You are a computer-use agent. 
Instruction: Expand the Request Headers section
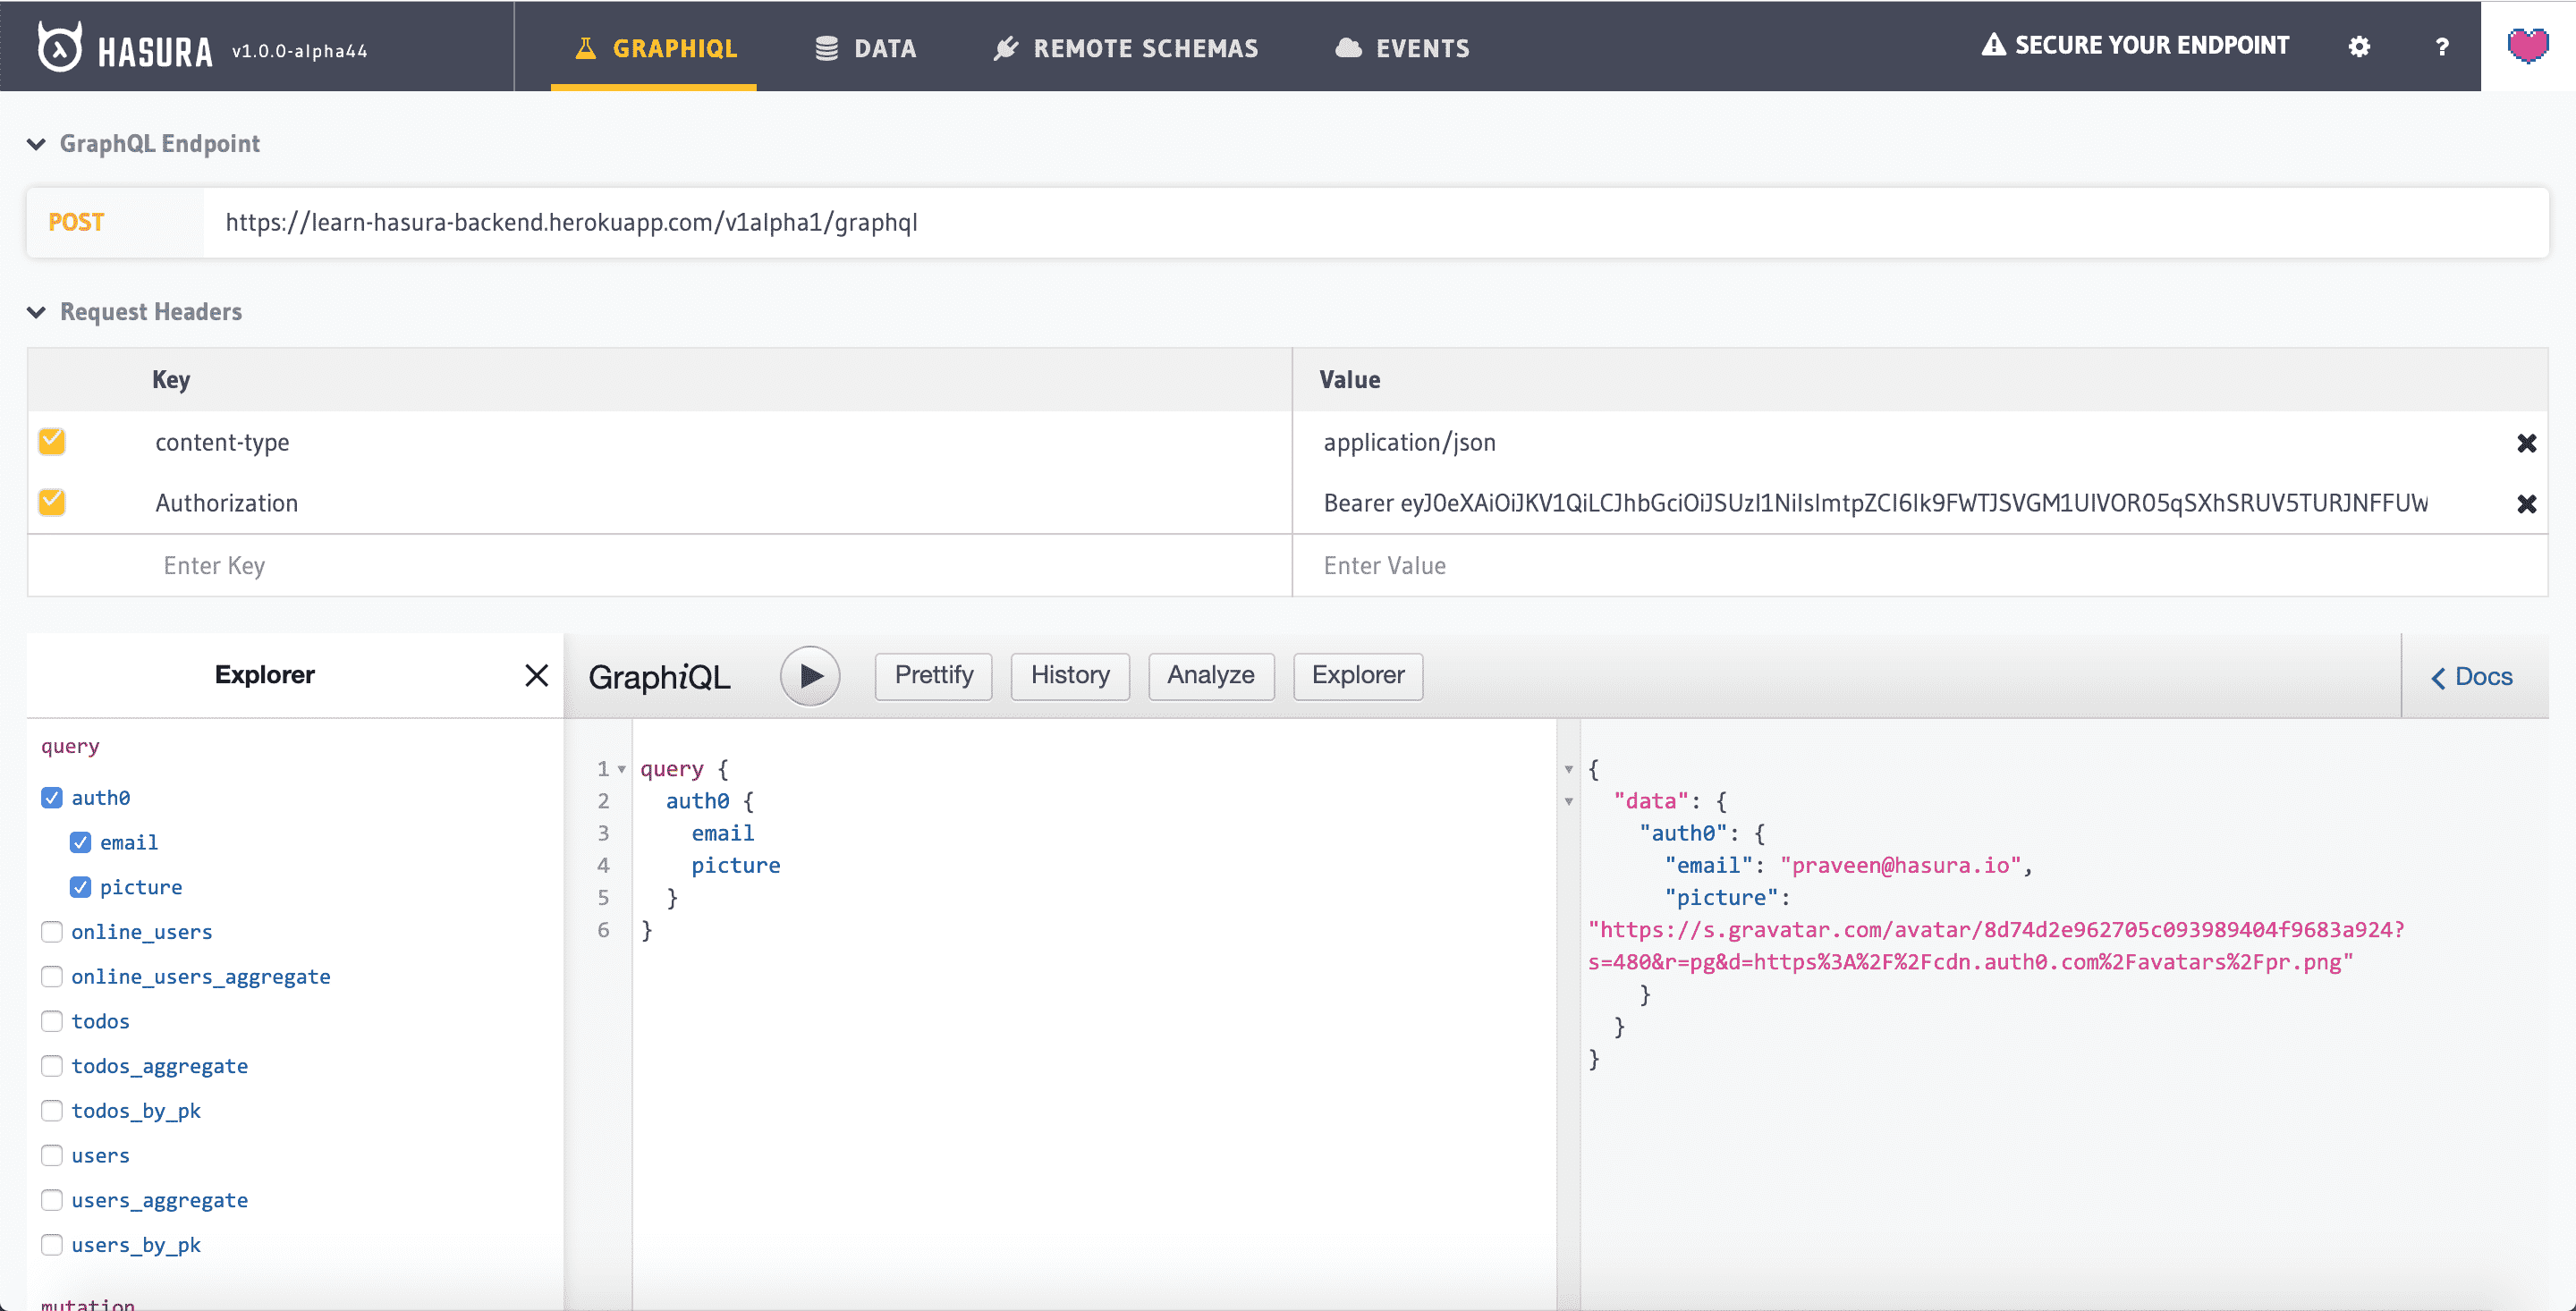pyautogui.click(x=37, y=313)
